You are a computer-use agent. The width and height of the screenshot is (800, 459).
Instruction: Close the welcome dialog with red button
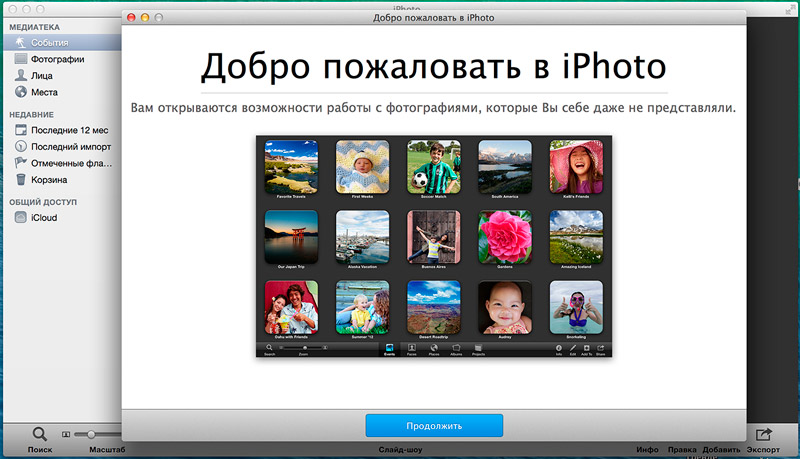click(x=131, y=17)
